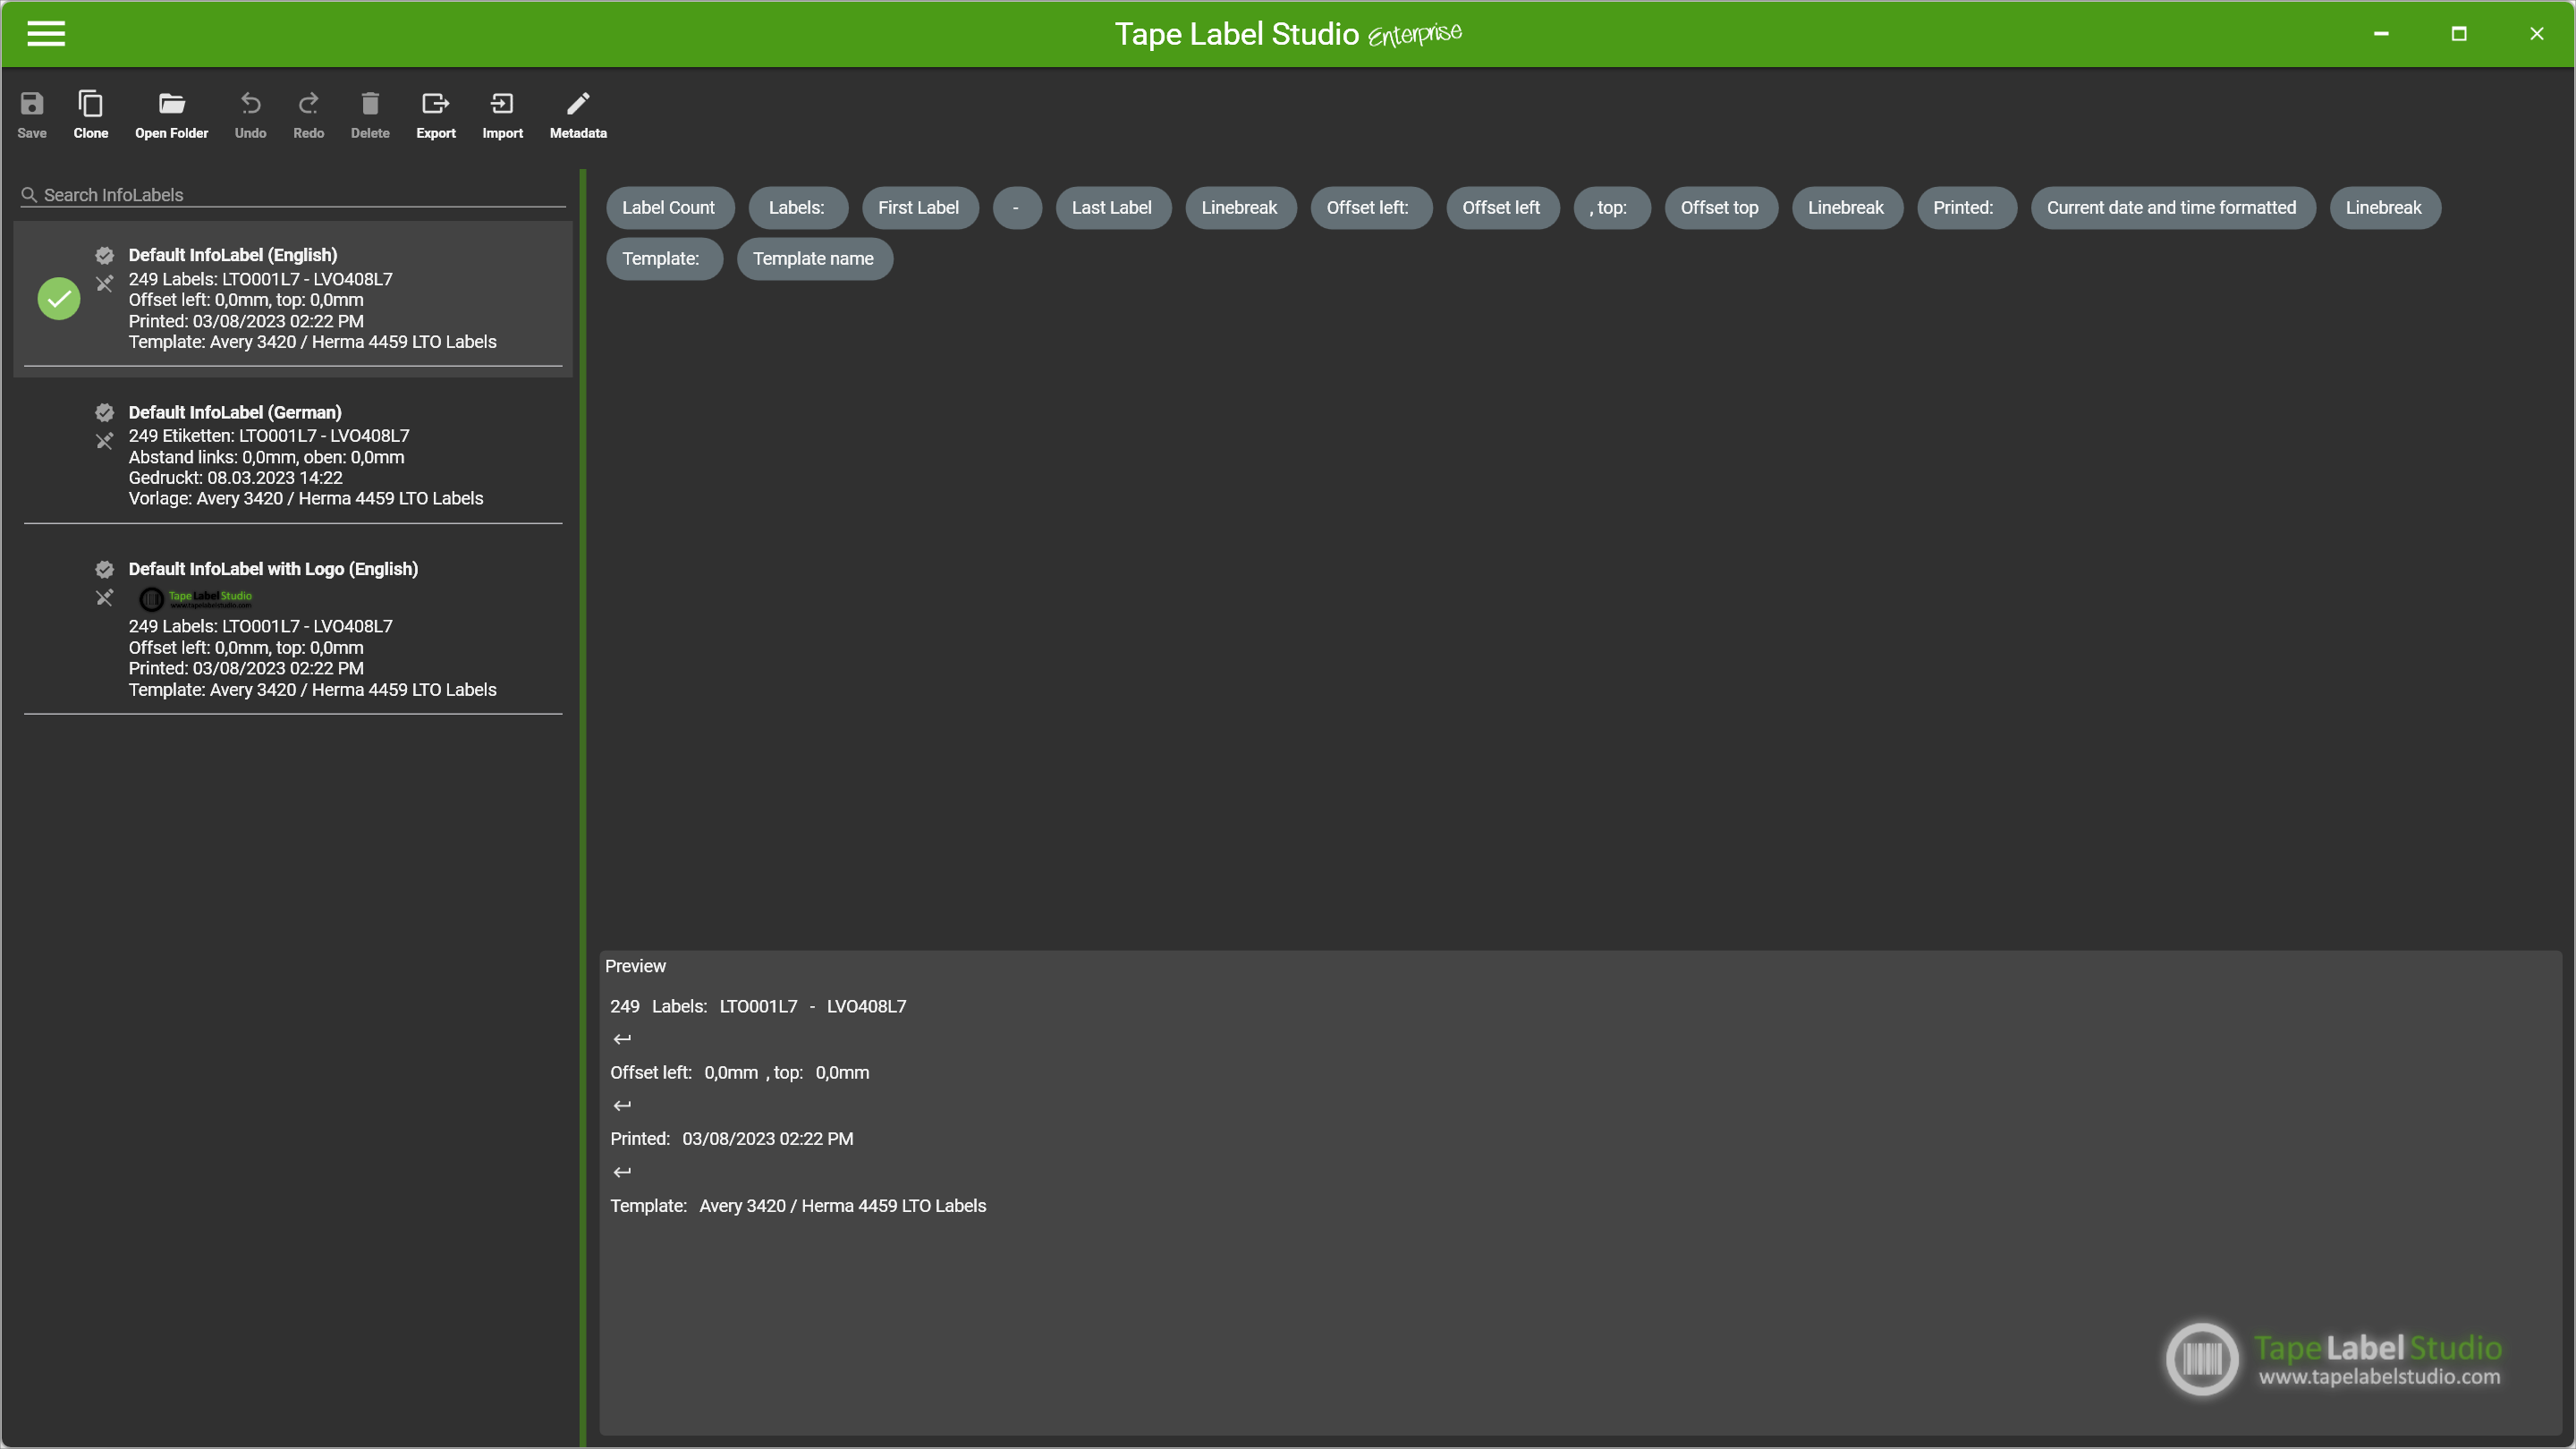Click the 'Template:' text chip
The image size is (2576, 1449).
coord(663,259)
